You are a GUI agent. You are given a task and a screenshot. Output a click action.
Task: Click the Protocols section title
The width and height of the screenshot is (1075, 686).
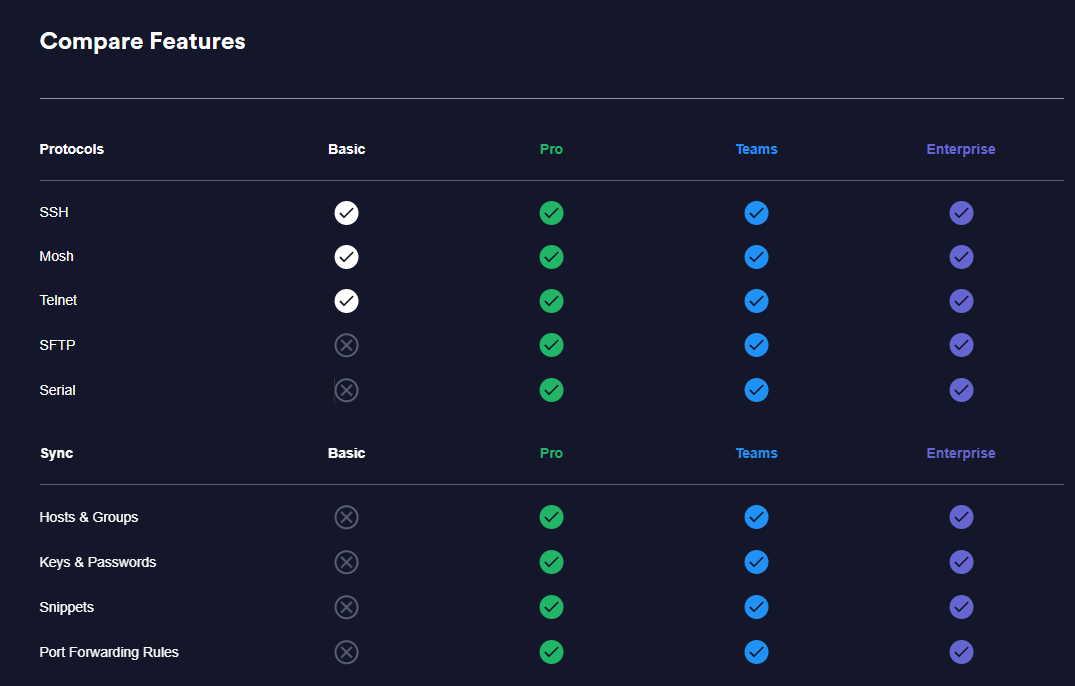click(x=71, y=149)
